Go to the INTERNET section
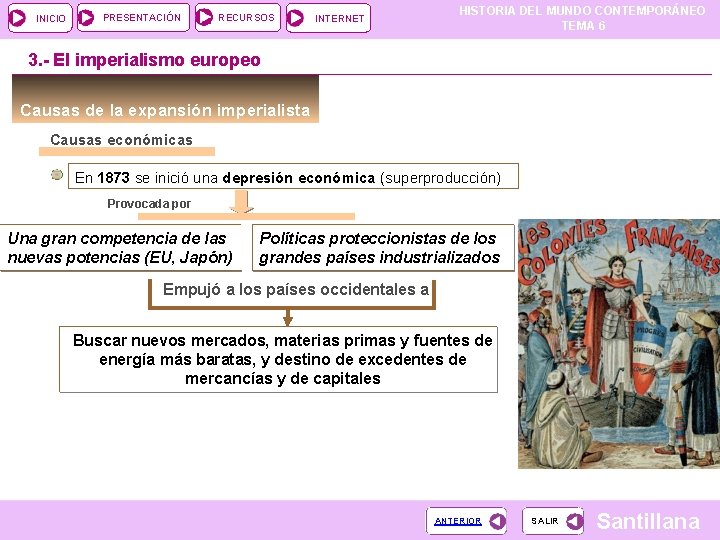The image size is (720, 540). click(x=328, y=18)
